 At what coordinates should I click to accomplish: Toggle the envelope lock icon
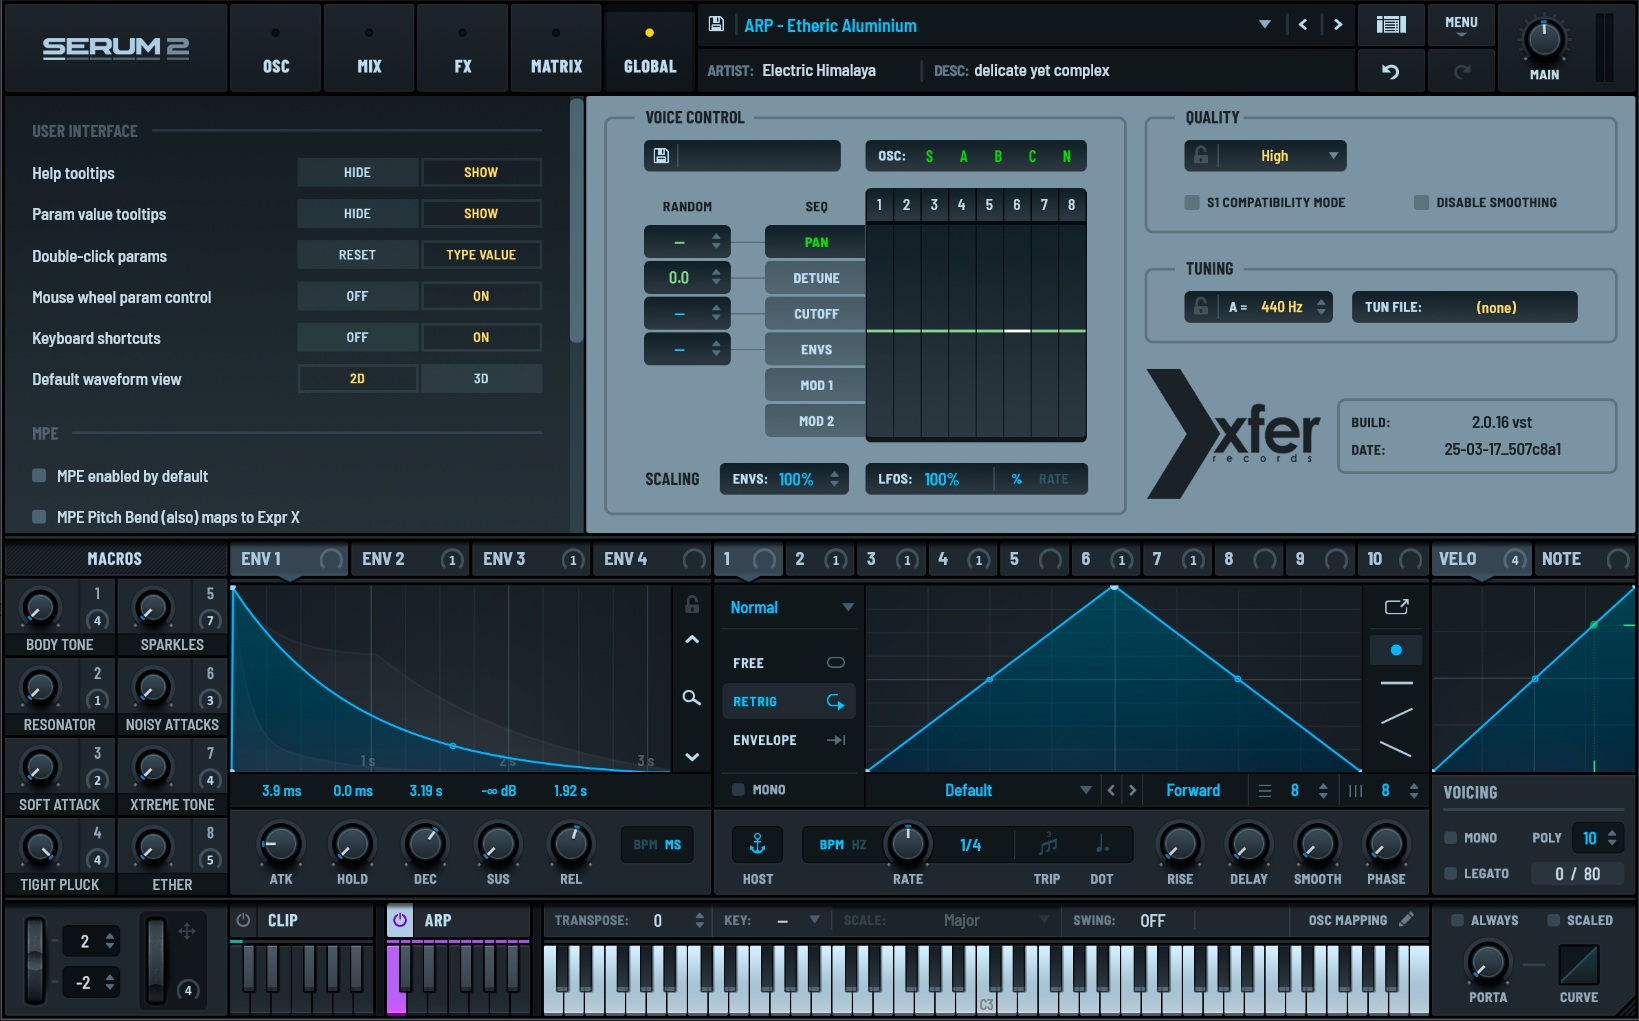coord(691,605)
